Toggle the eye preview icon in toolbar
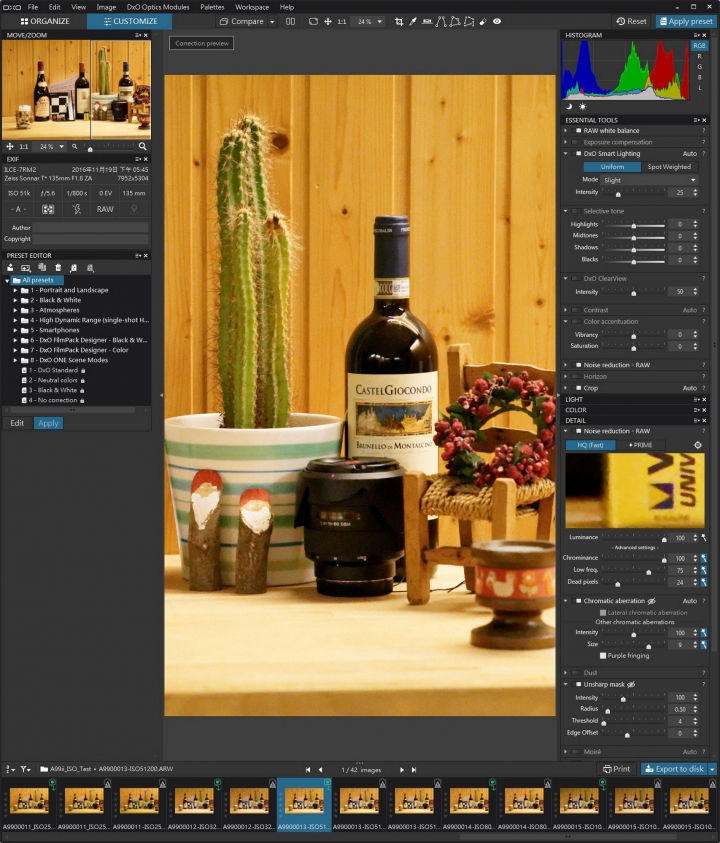The width and height of the screenshot is (720, 843). coord(497,22)
